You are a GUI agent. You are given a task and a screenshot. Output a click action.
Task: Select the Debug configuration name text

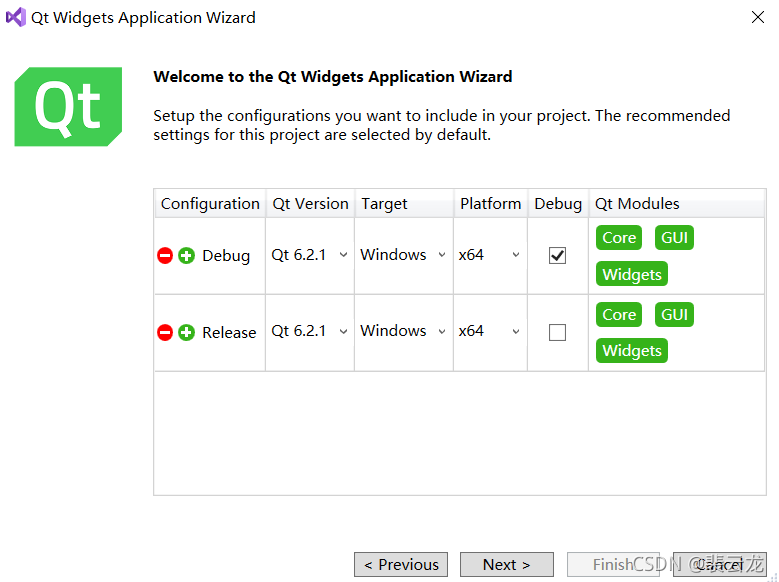226,255
